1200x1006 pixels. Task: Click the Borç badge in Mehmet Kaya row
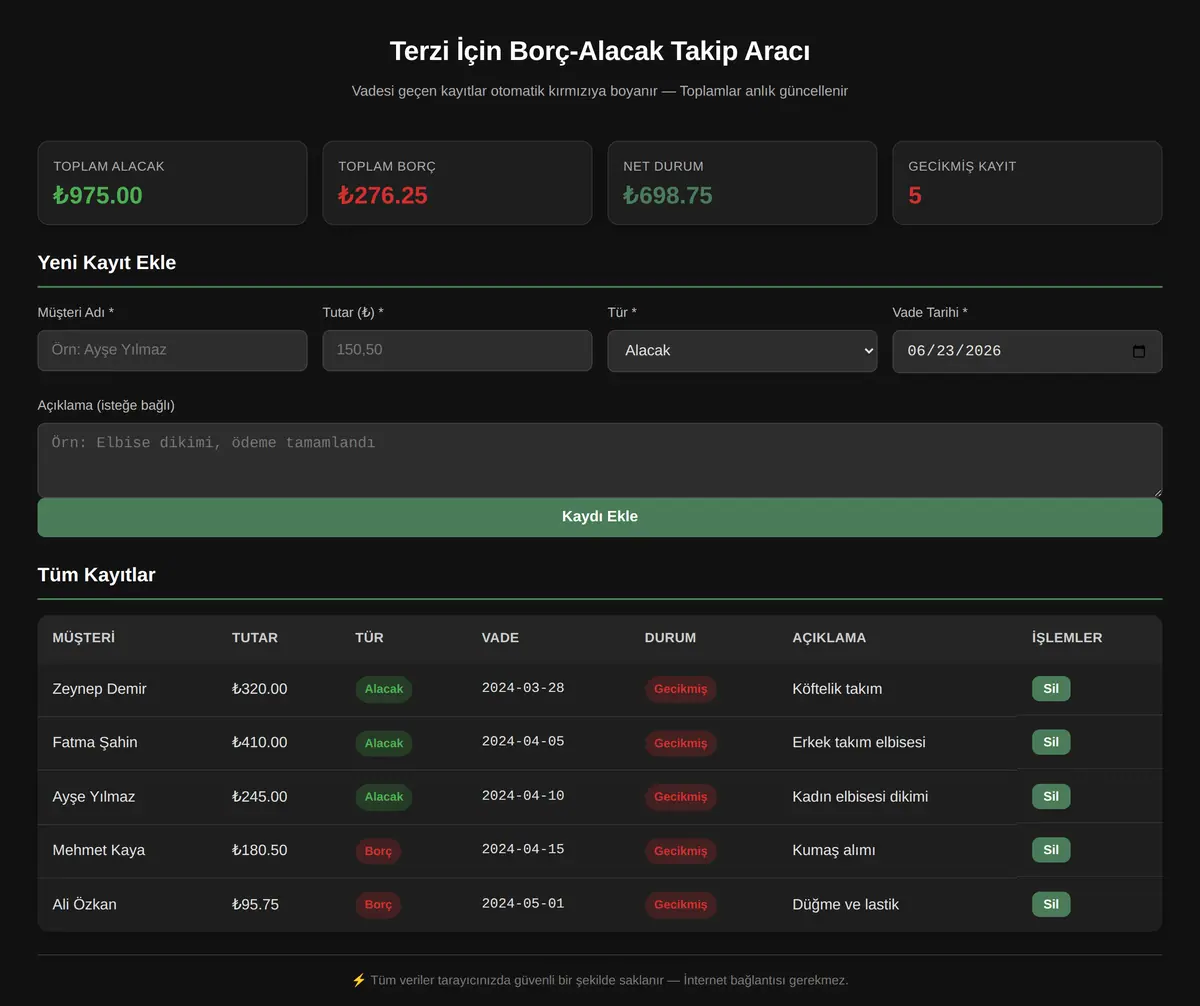(x=379, y=851)
